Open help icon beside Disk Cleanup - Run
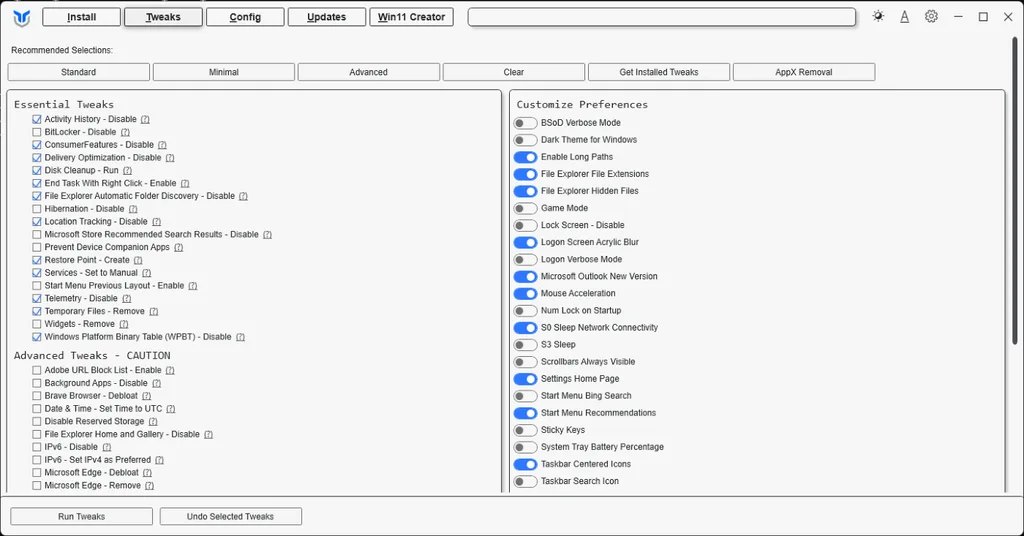The image size is (1024, 536). [127, 170]
